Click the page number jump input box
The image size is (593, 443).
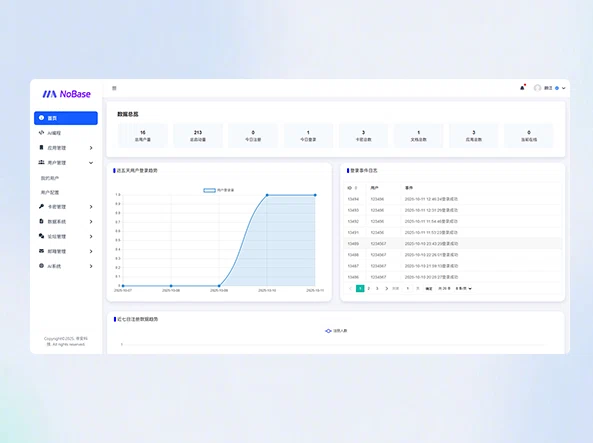408,289
